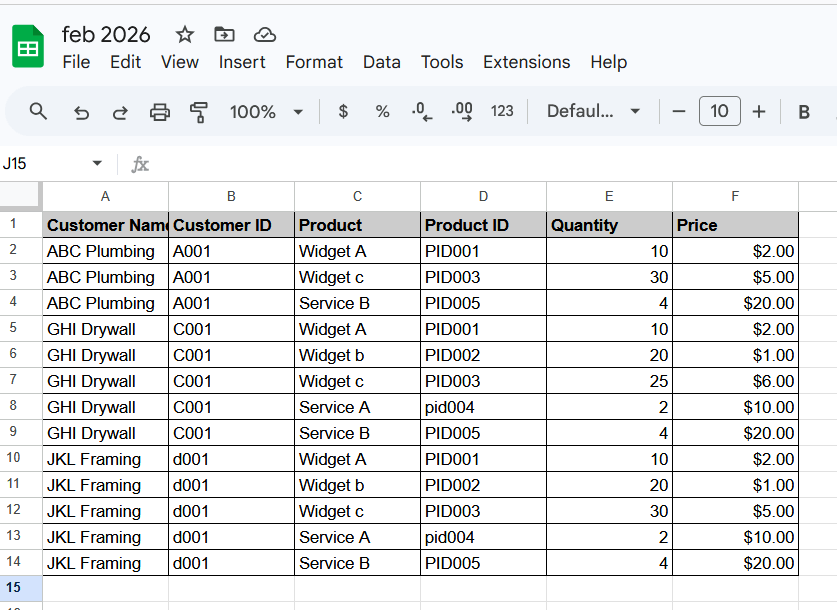
Task: Click the font size input field
Action: coord(719,112)
